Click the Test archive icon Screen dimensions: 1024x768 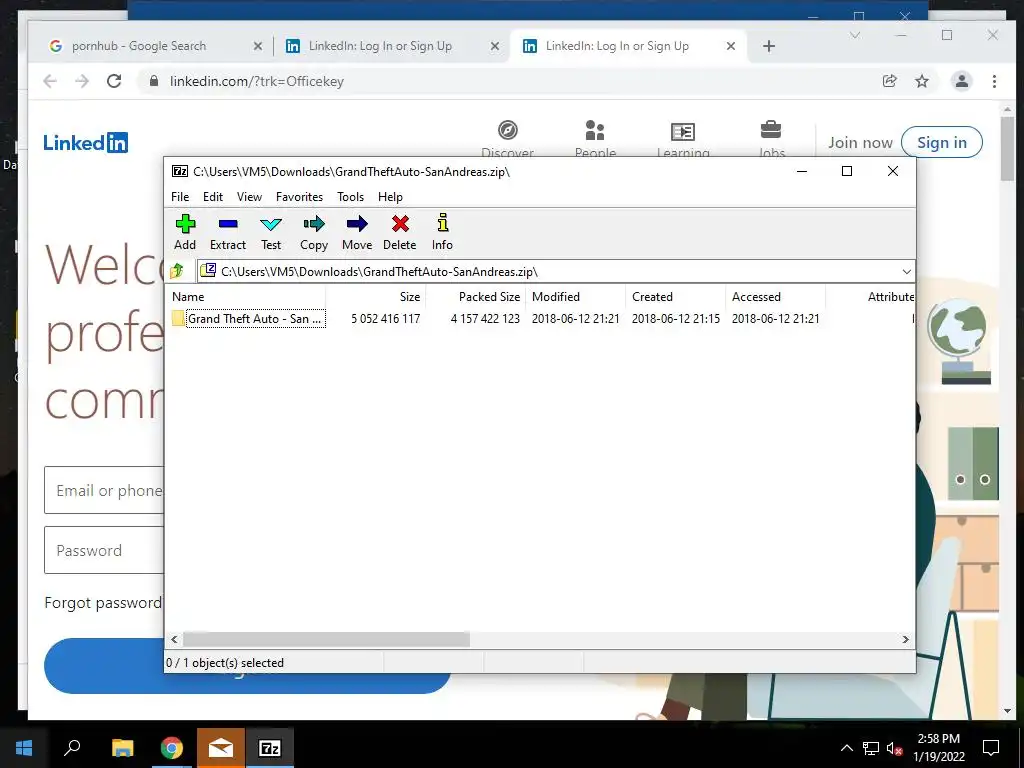271,232
